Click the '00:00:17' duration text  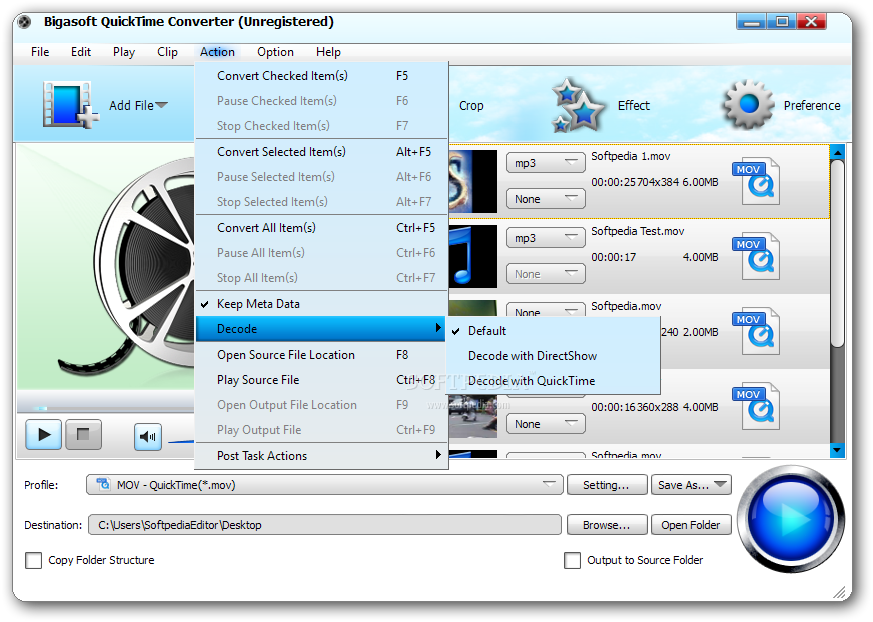pyautogui.click(x=614, y=257)
